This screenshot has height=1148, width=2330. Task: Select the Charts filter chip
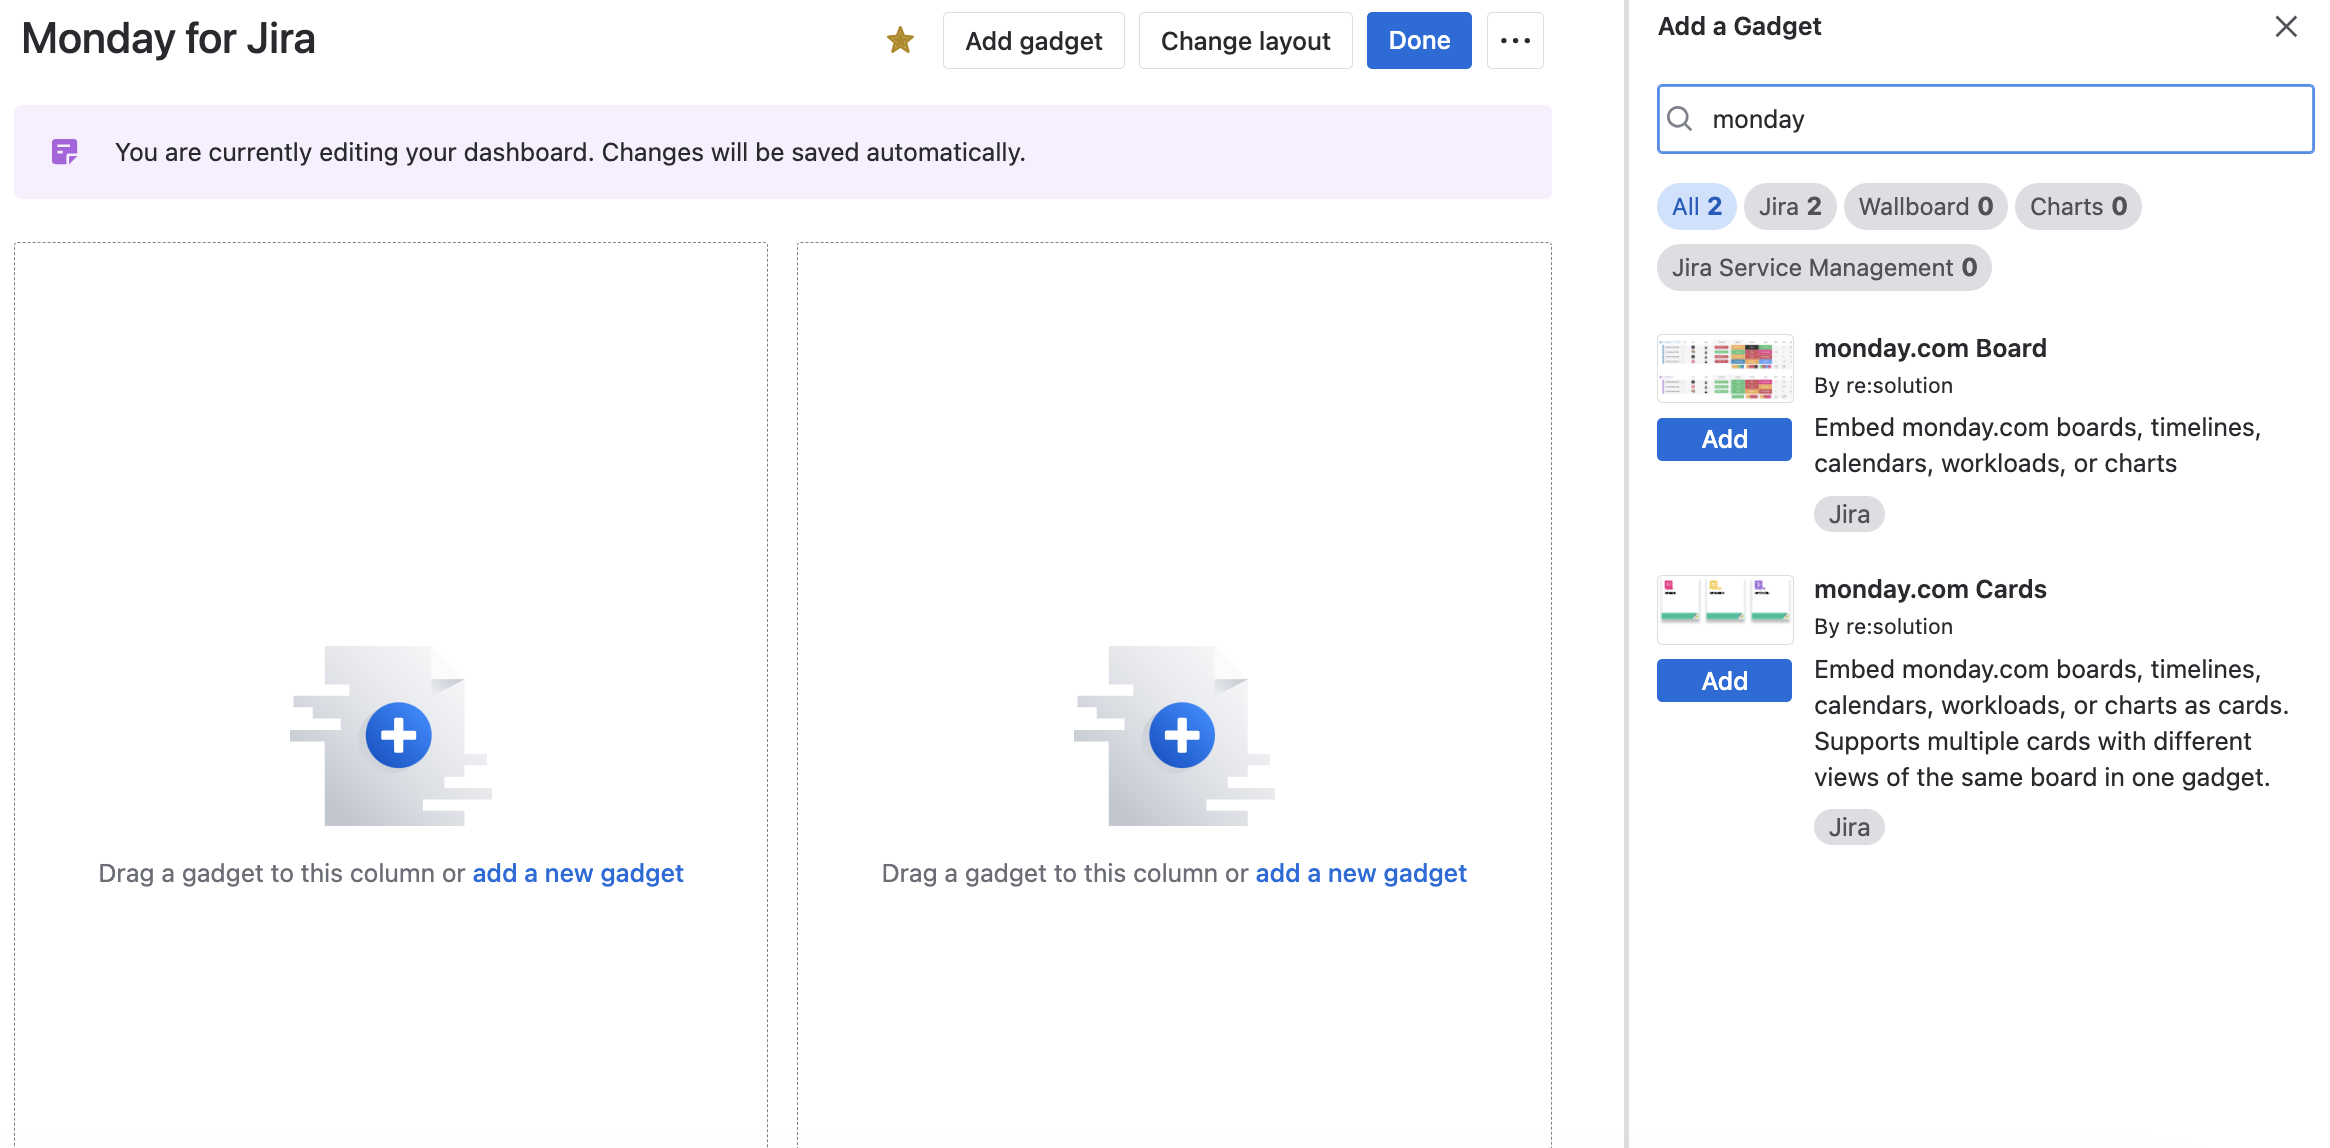coord(2077,207)
